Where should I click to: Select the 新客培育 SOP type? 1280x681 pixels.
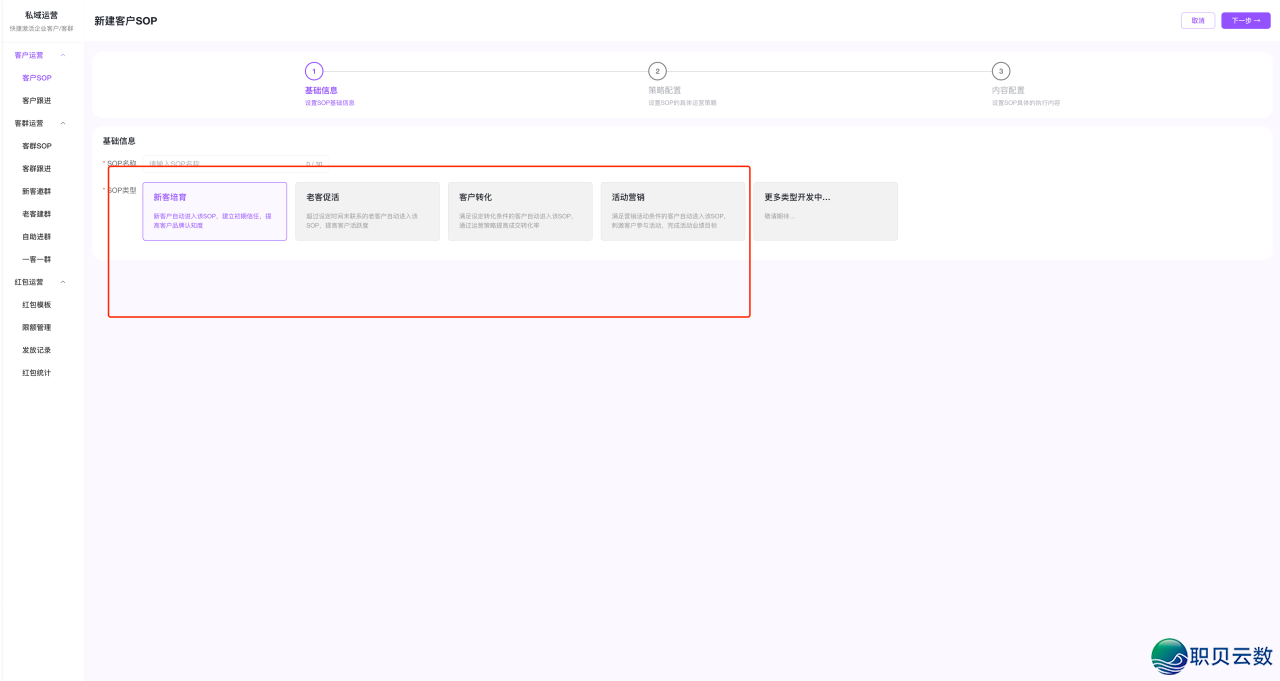point(214,211)
